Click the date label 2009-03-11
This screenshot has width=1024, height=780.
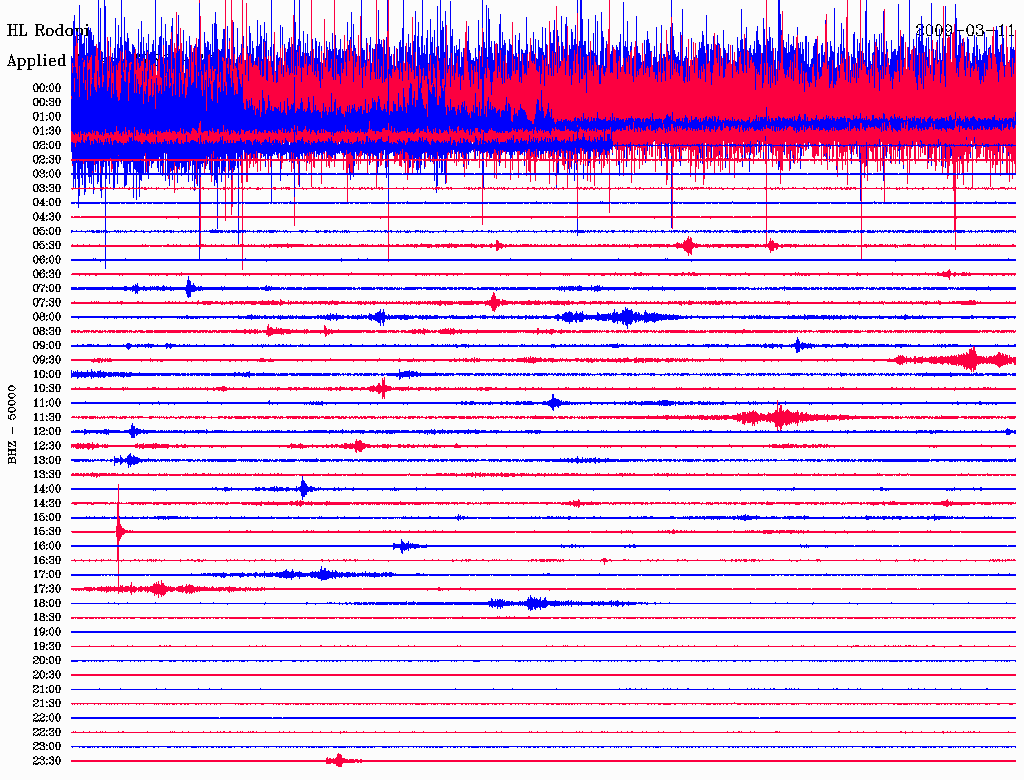[x=965, y=31]
